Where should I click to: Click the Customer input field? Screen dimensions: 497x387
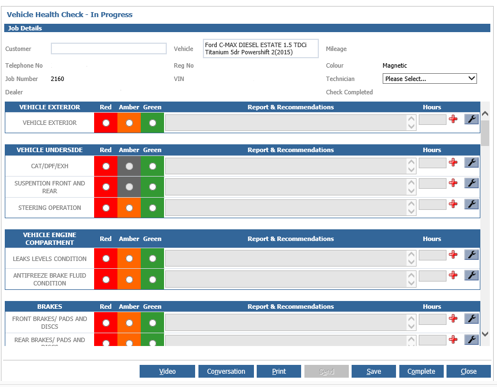point(109,49)
